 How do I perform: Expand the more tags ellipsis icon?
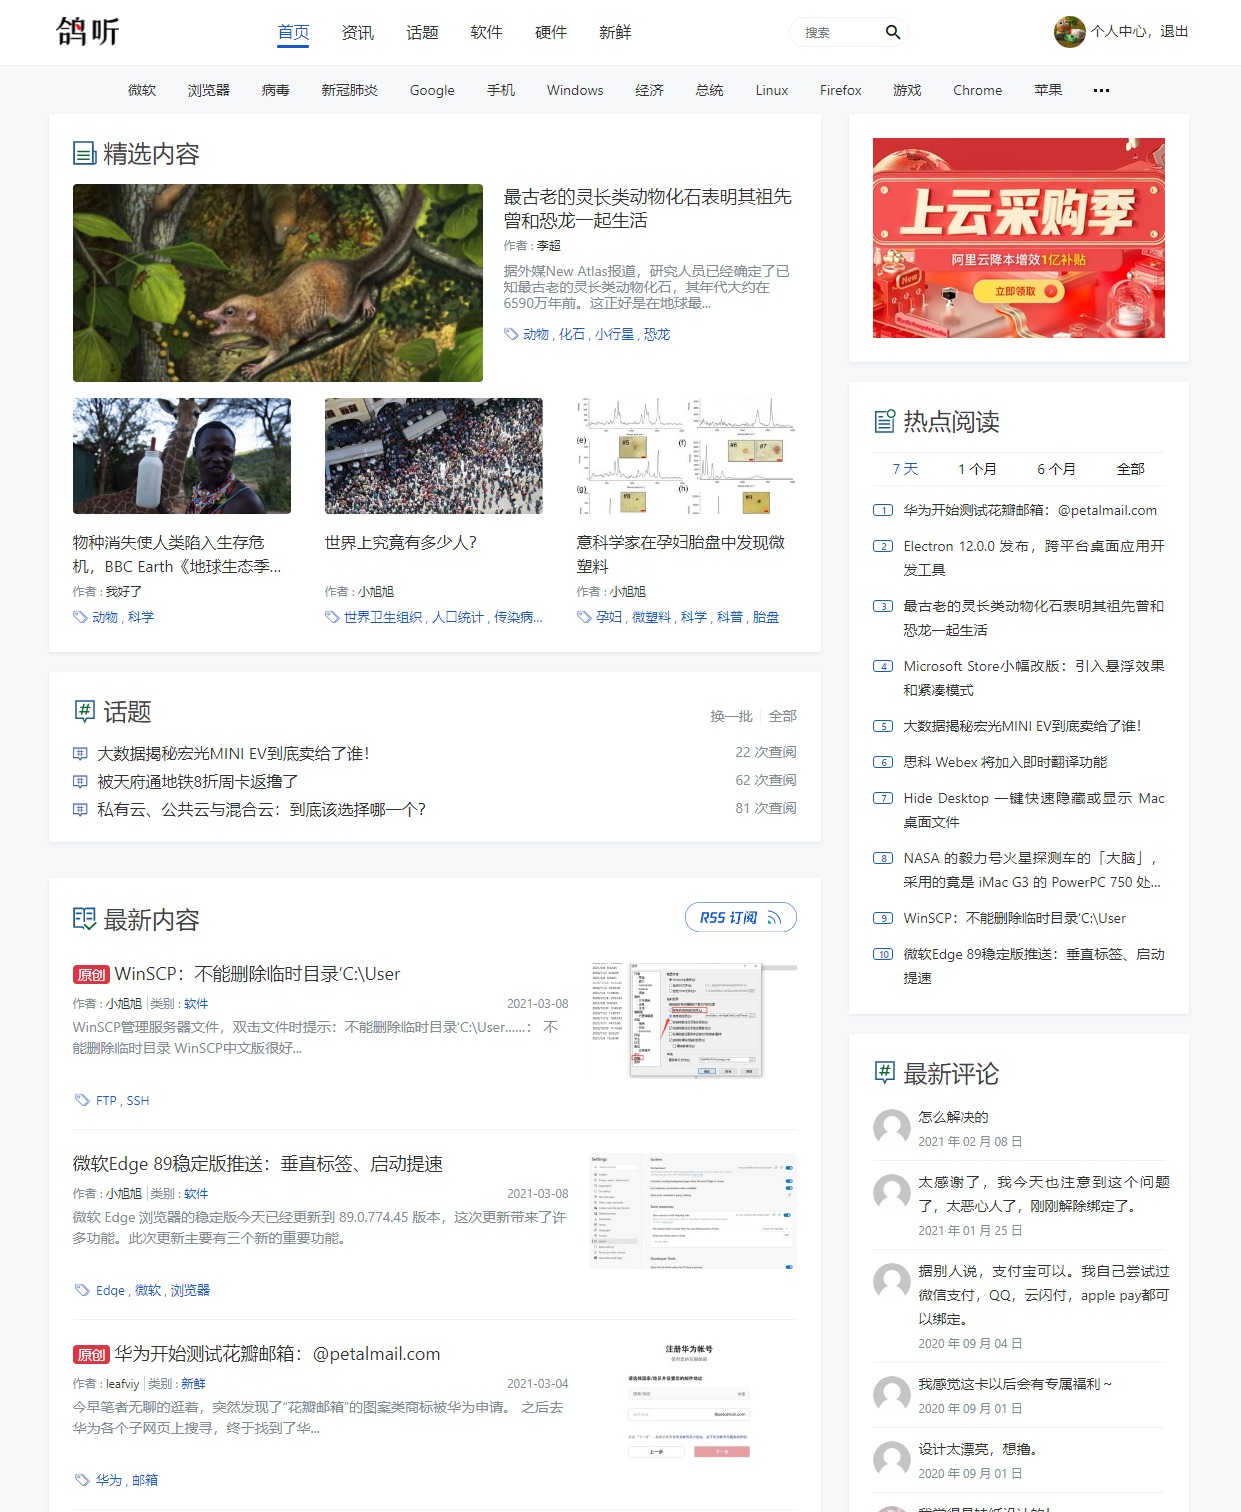pos(1101,91)
